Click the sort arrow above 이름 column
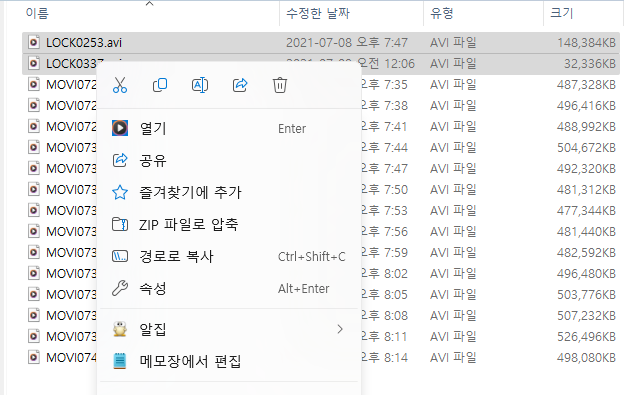Image resolution: width=624 pixels, height=395 pixels. [150, 4]
